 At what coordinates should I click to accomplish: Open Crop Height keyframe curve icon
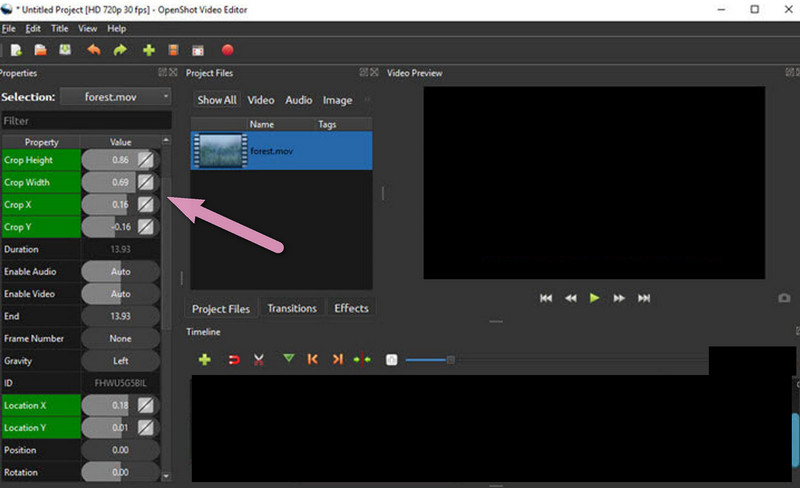[145, 160]
